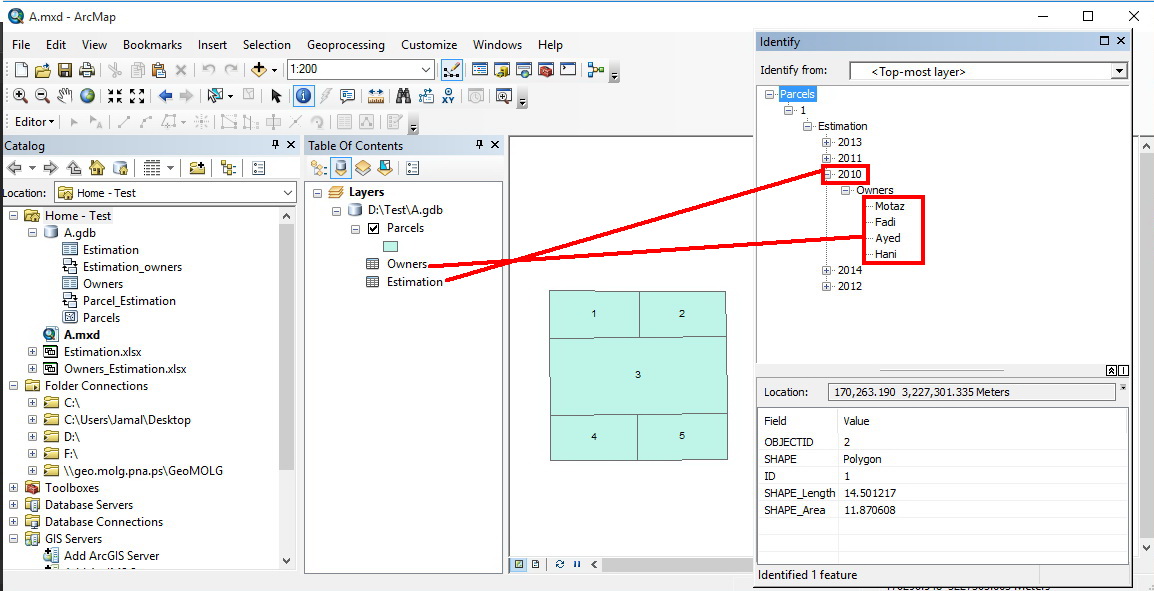1154x591 pixels.
Task: Activate the Identify tool icon
Action: tap(303, 96)
